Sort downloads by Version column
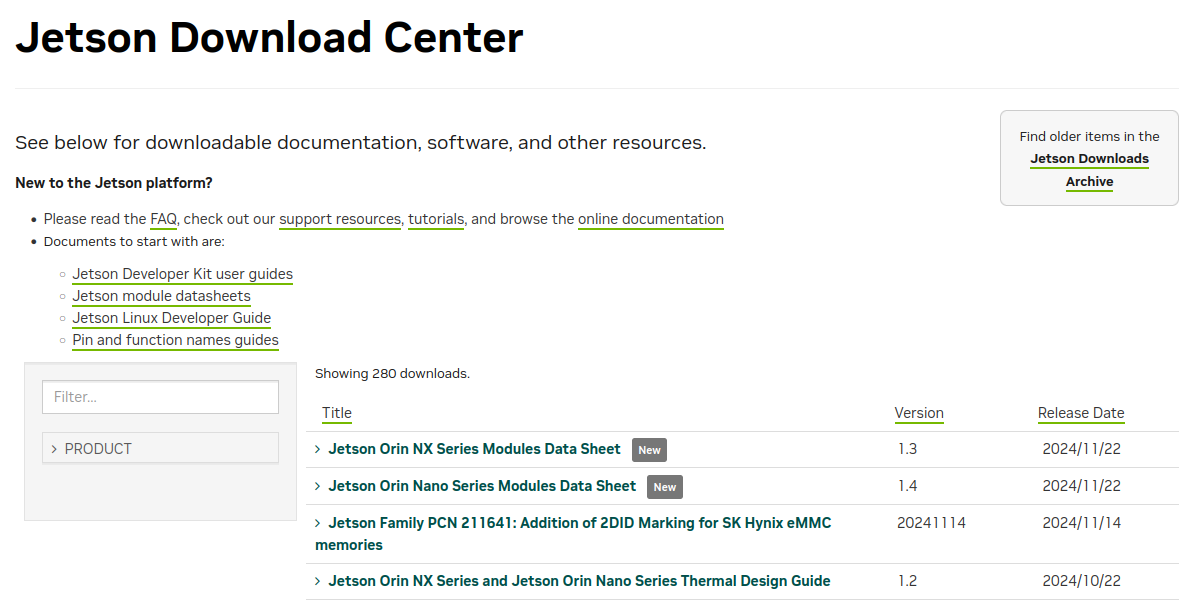1198x601 pixels. (x=918, y=413)
